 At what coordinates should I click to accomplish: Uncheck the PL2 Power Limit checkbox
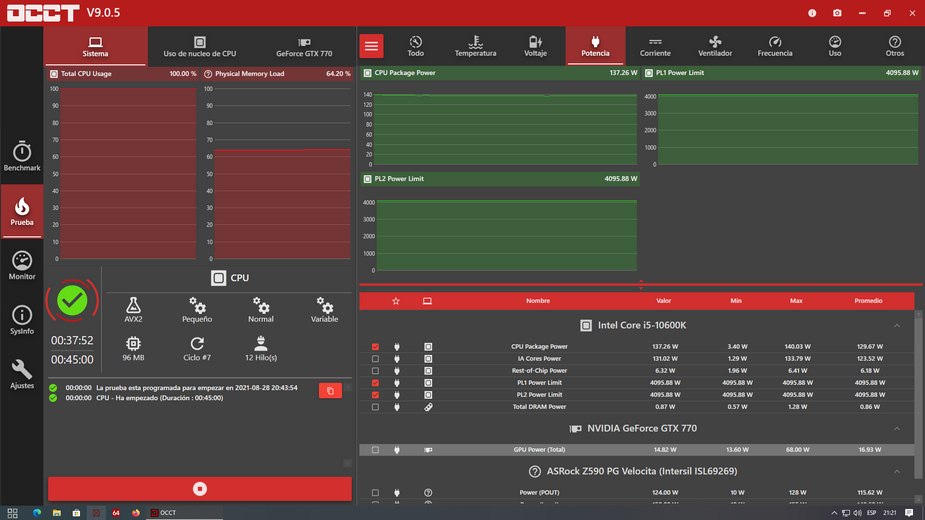375,395
